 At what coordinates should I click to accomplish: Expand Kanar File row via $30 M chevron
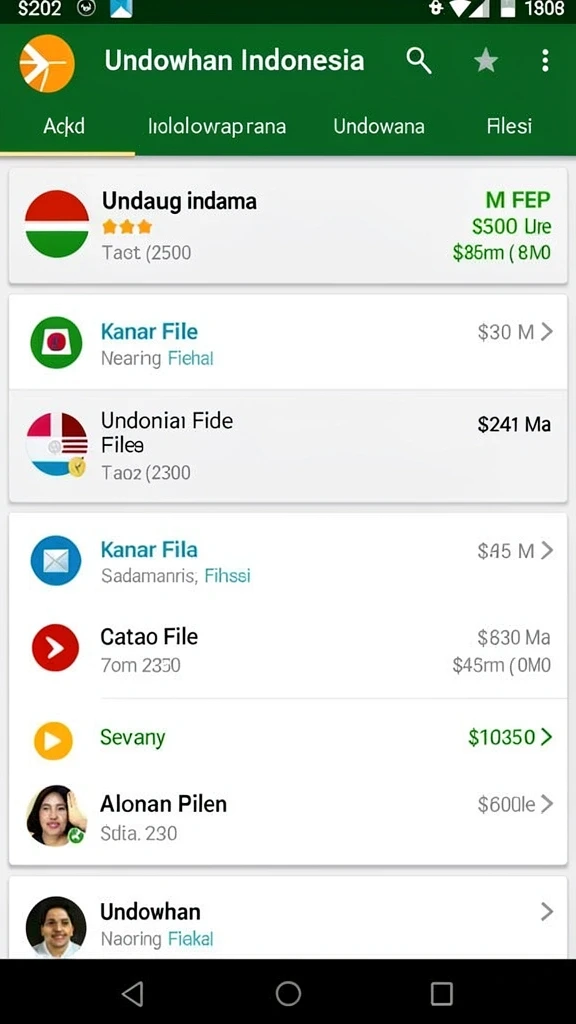pos(547,332)
